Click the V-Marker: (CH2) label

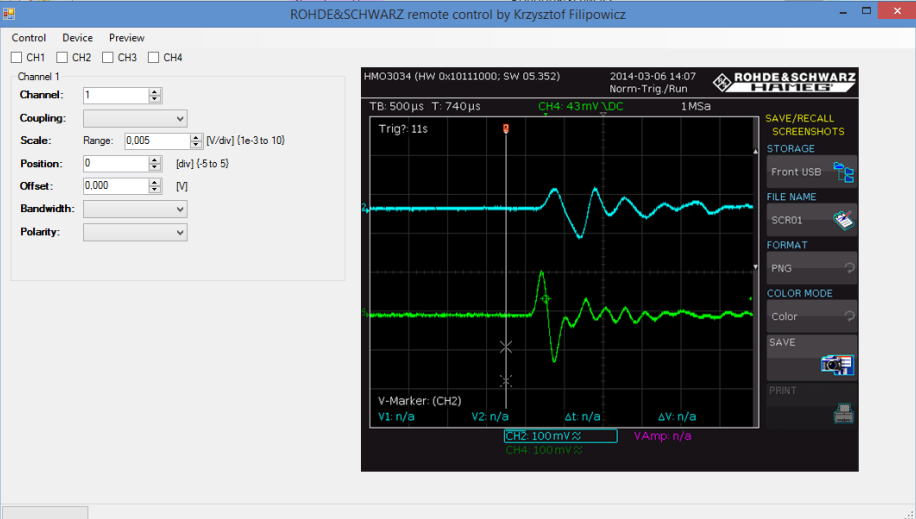(419, 401)
